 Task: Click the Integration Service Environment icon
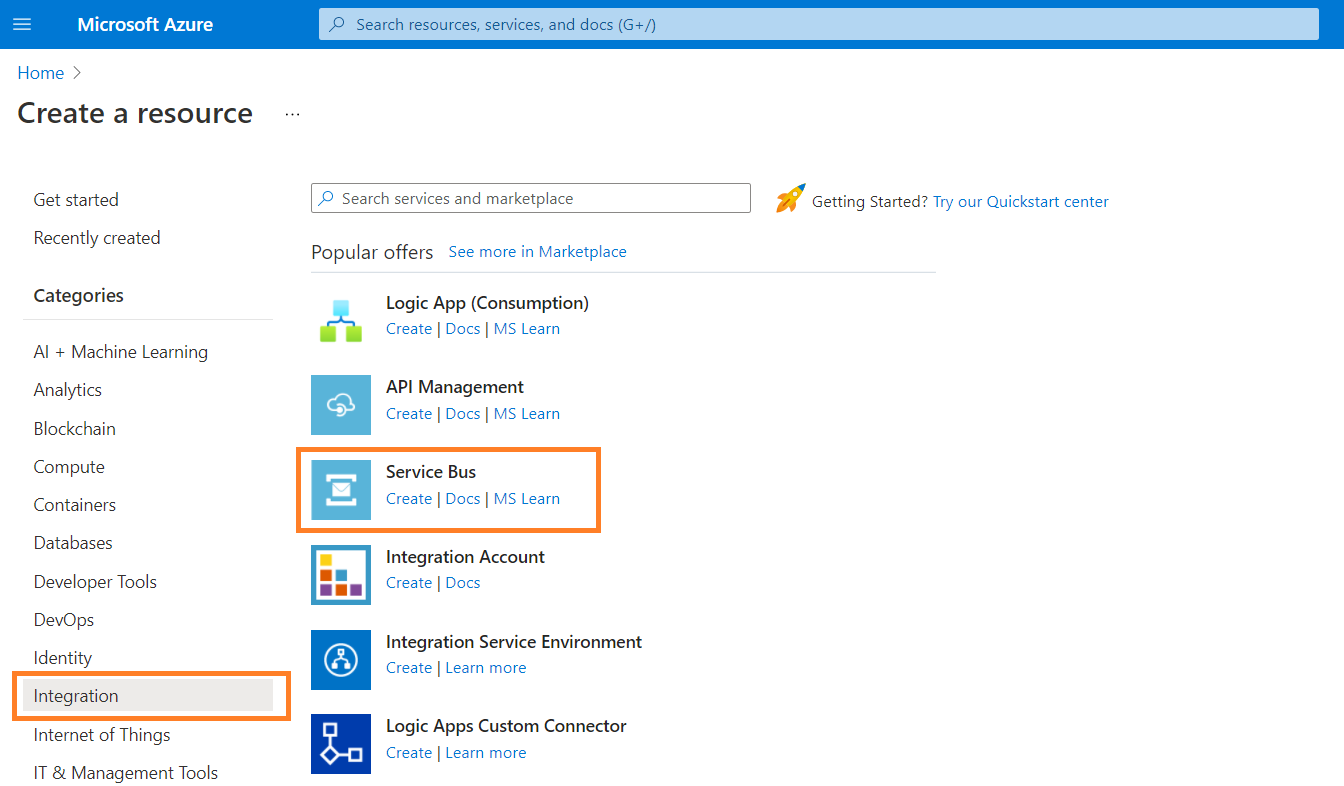(341, 660)
